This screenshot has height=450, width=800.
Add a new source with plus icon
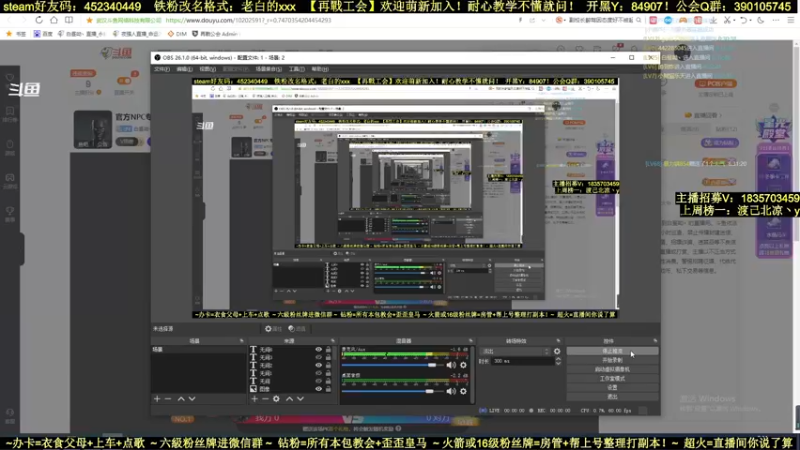[255, 399]
